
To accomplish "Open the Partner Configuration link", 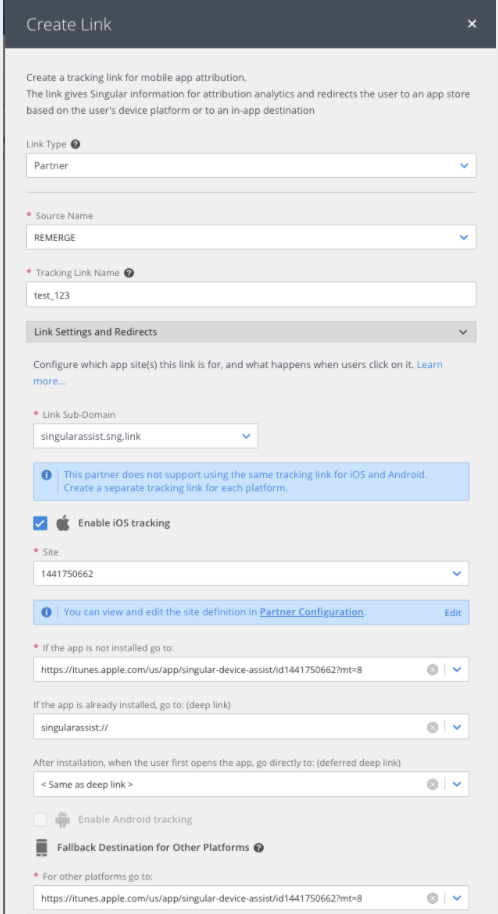I will click(x=311, y=612).
